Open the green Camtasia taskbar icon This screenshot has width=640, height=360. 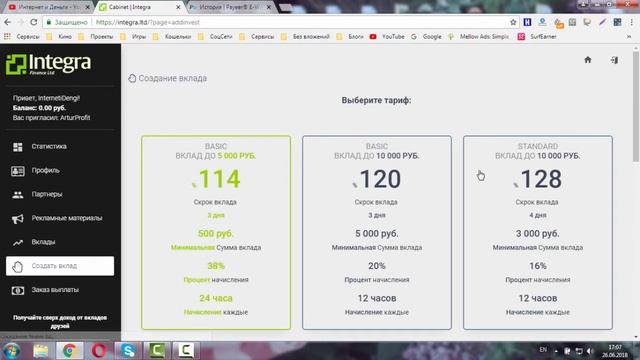pos(157,351)
